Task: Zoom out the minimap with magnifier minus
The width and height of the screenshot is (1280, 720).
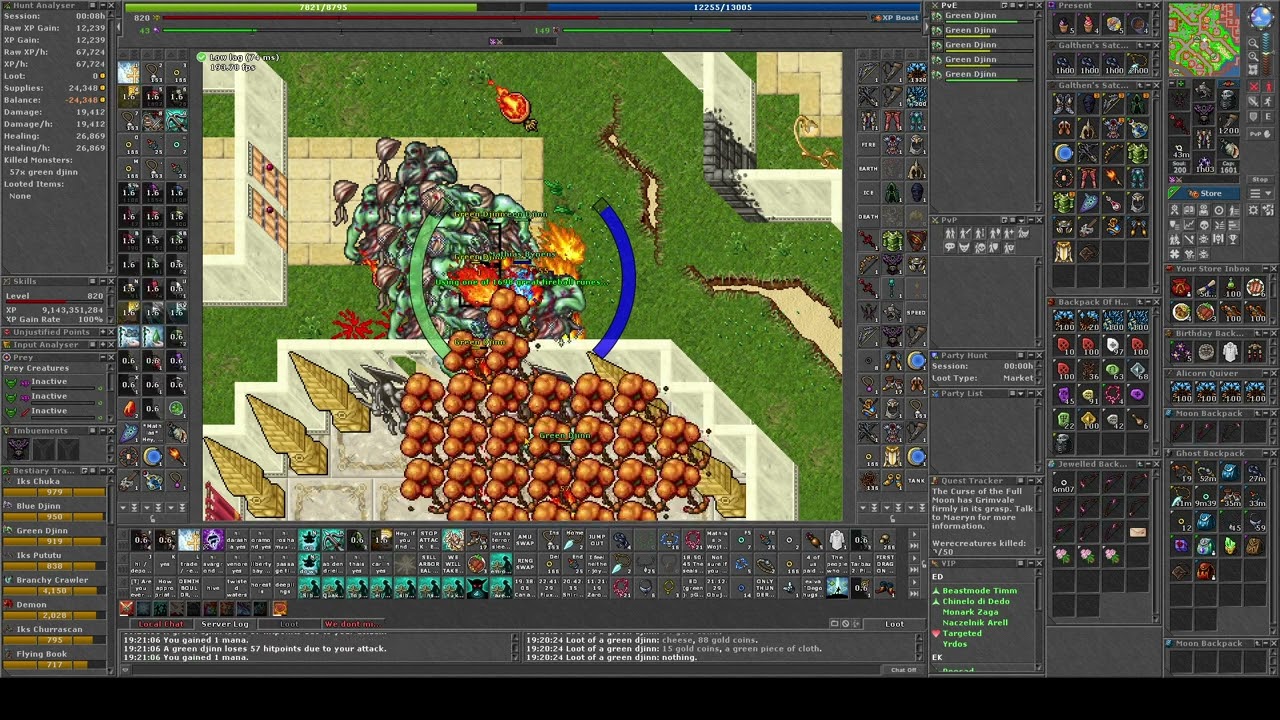Action: pos(1253,43)
